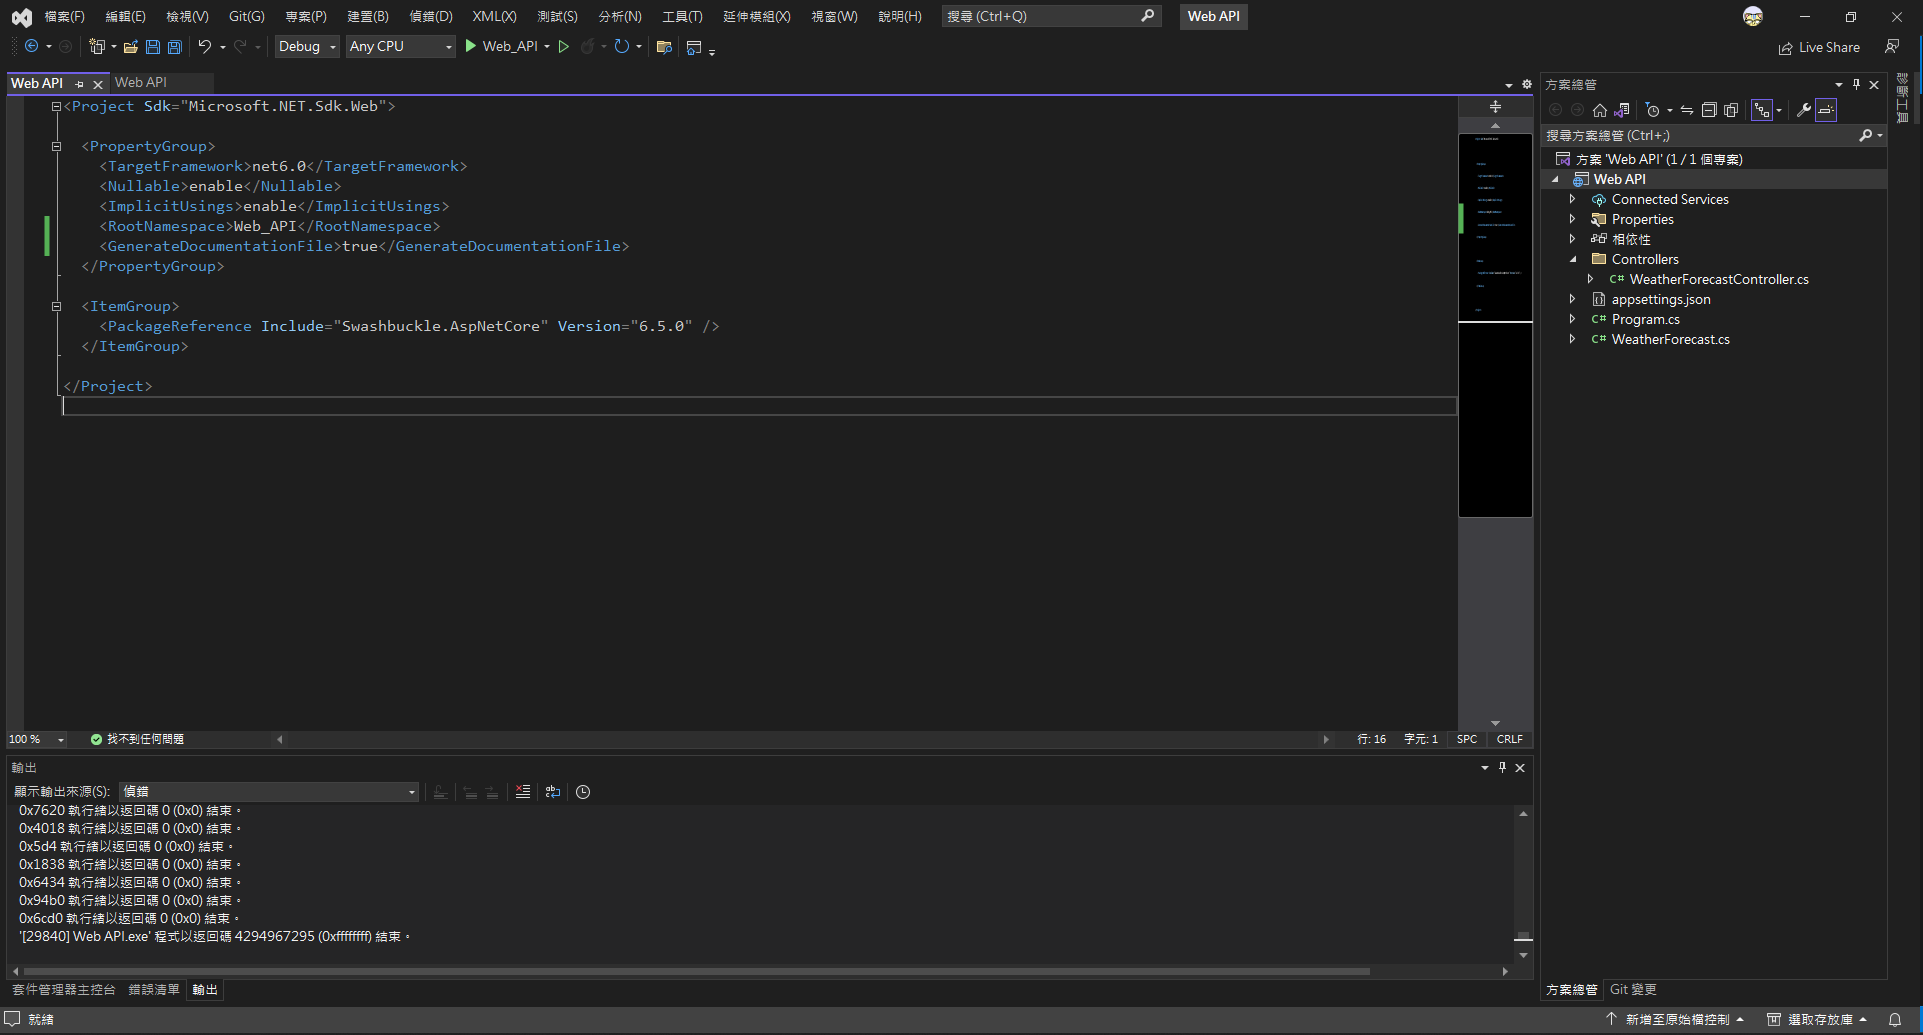Open the 工具(T) menu

pyautogui.click(x=682, y=16)
